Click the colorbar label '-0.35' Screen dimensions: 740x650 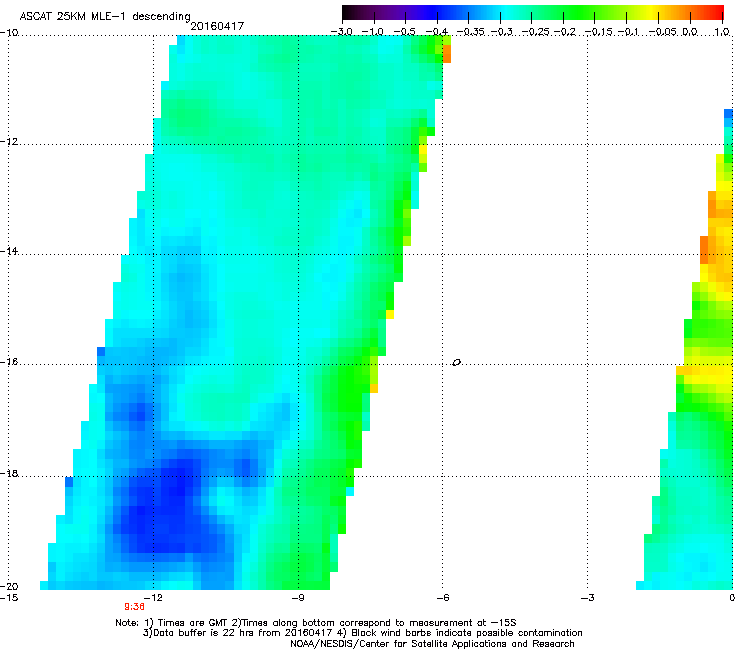point(471,32)
